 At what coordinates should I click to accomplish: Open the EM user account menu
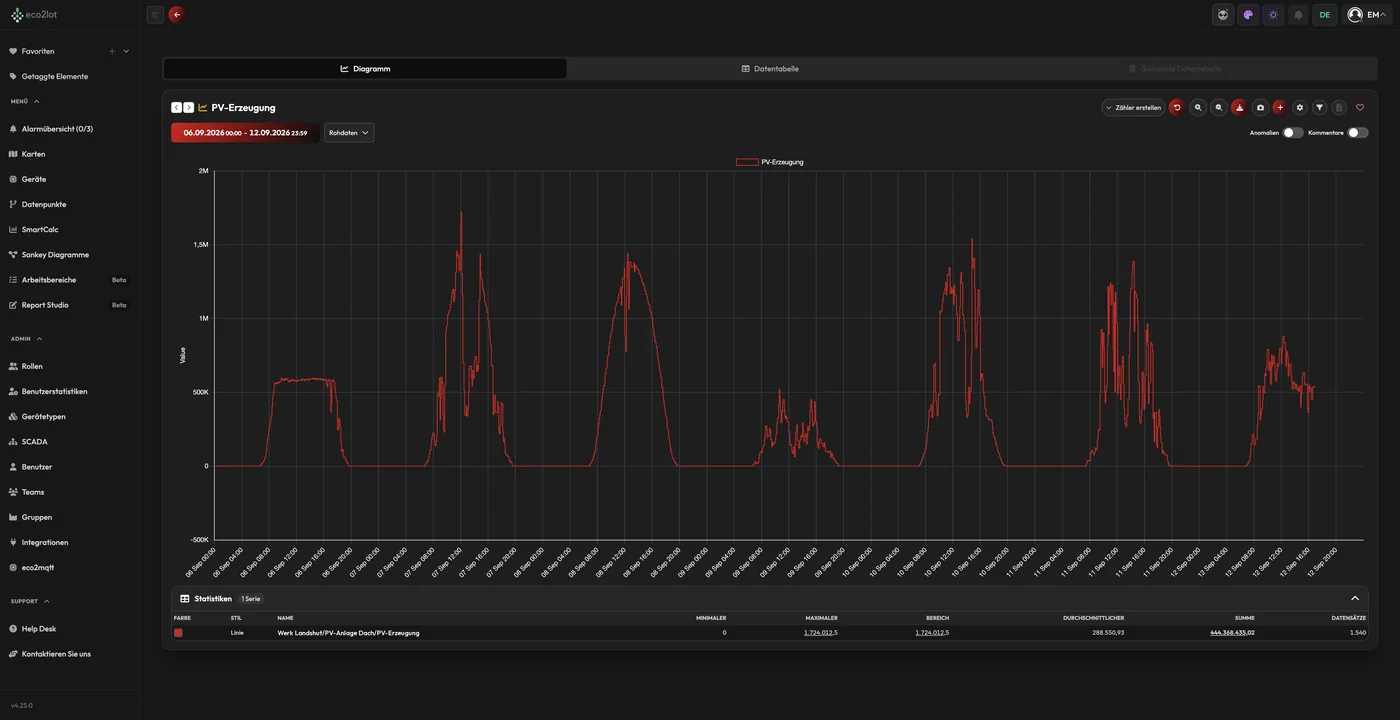coord(1368,15)
